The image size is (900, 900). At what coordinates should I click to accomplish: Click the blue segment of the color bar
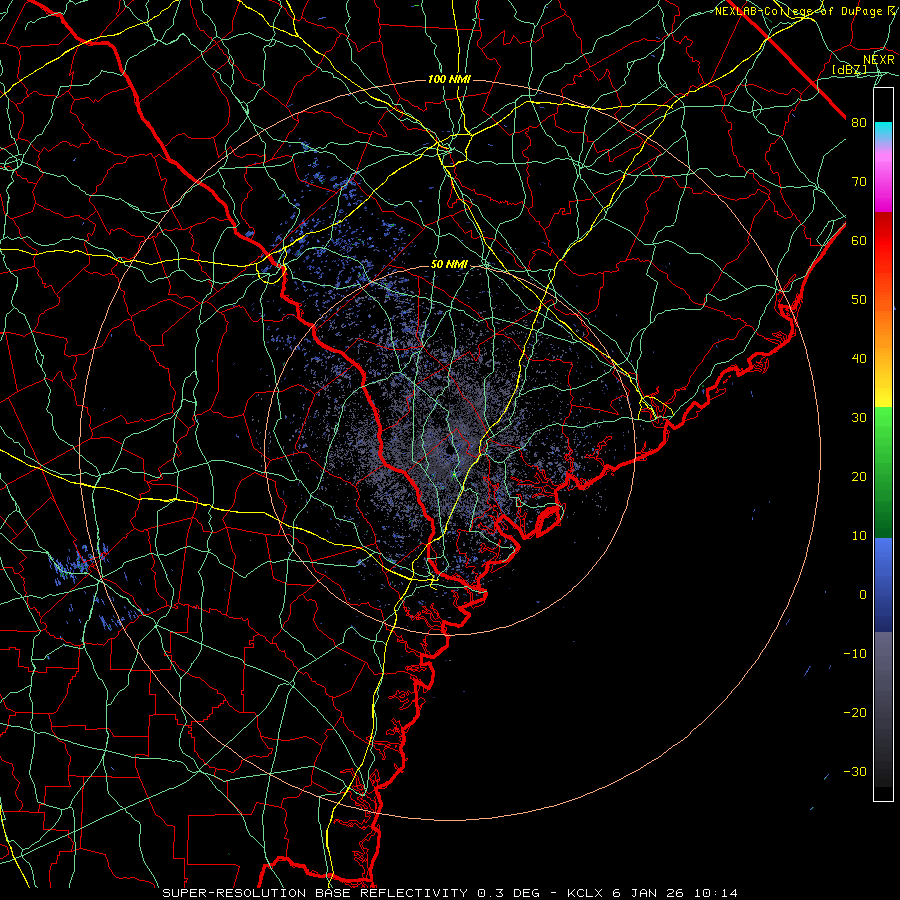883,584
